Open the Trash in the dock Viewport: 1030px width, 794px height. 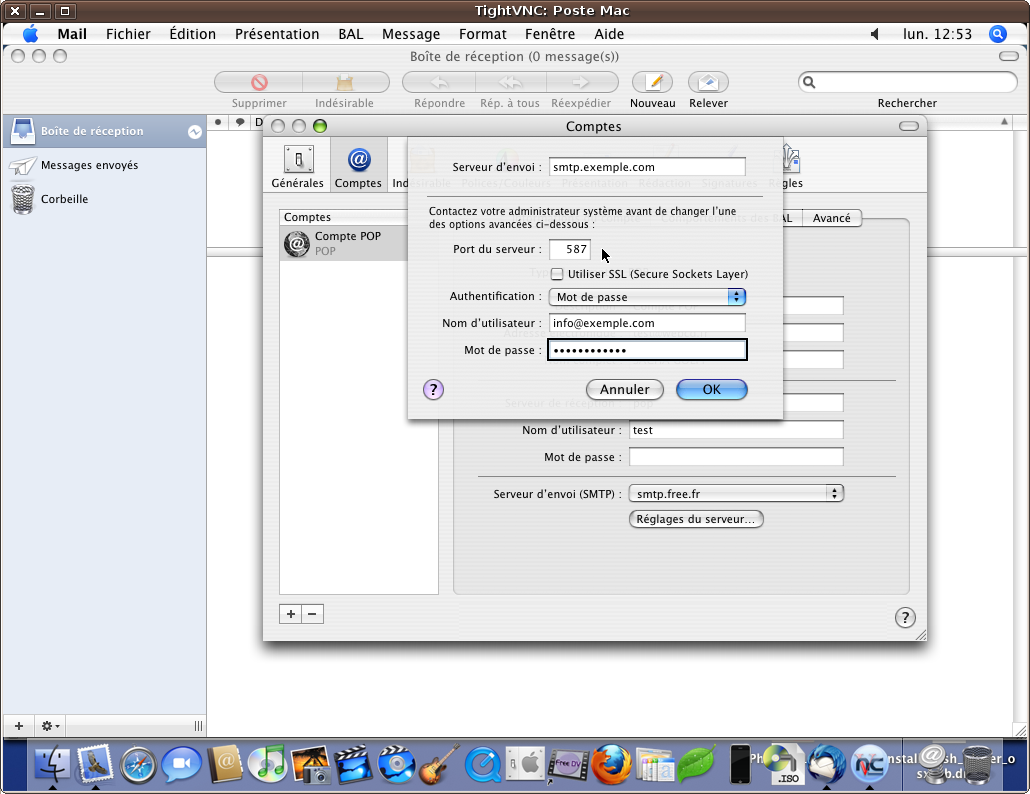click(977, 764)
